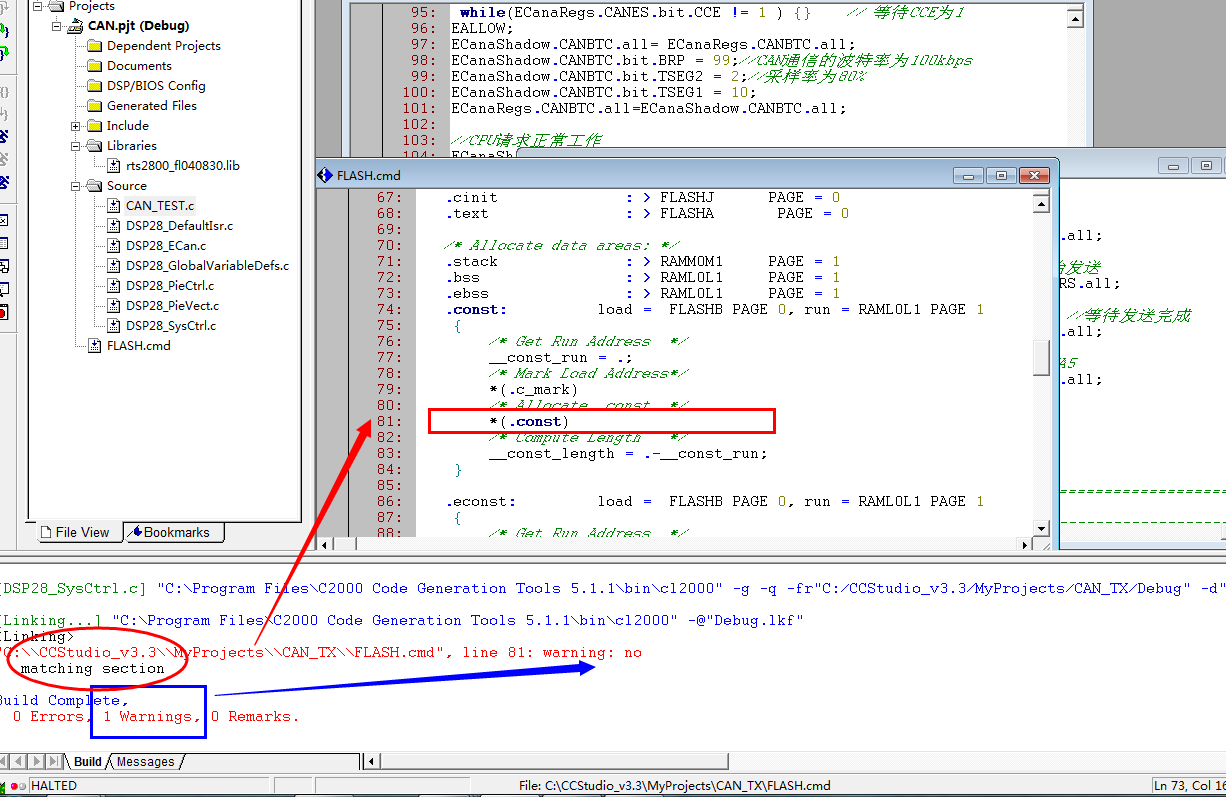This screenshot has width=1226, height=797.
Task: Collapse the Libraries folder
Action: [76, 146]
